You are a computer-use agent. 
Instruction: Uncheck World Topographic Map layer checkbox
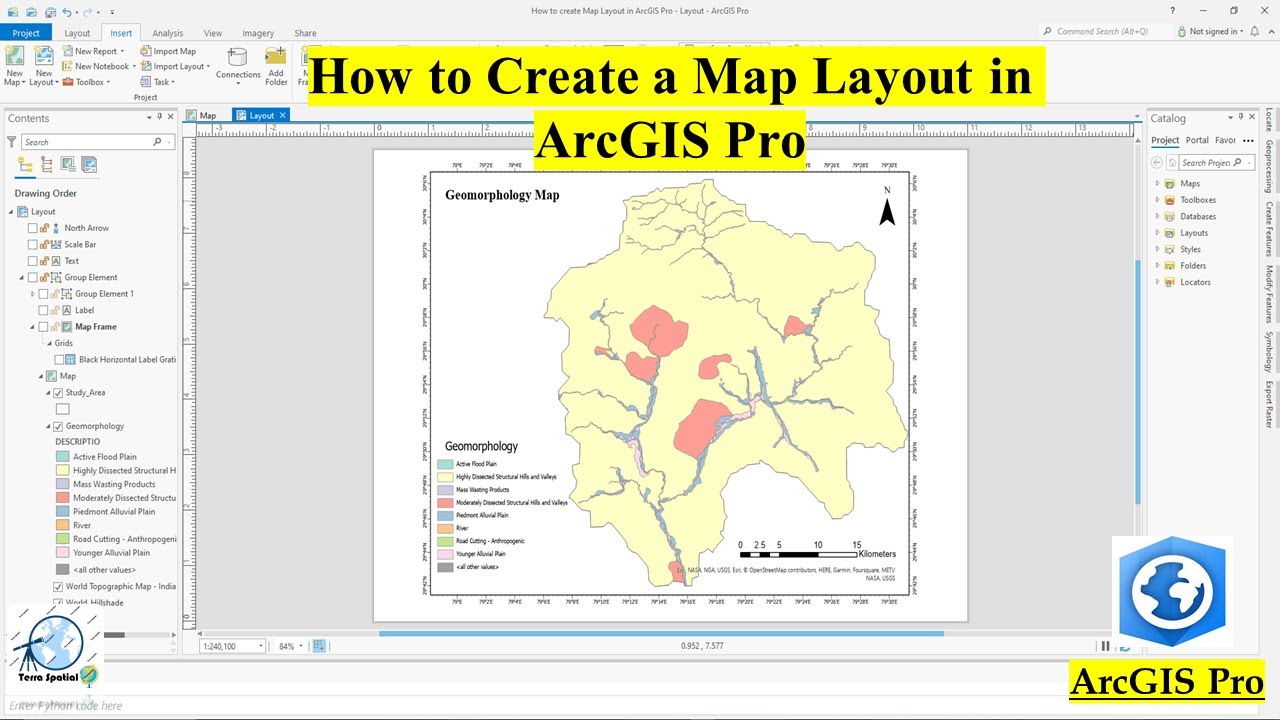pos(58,586)
